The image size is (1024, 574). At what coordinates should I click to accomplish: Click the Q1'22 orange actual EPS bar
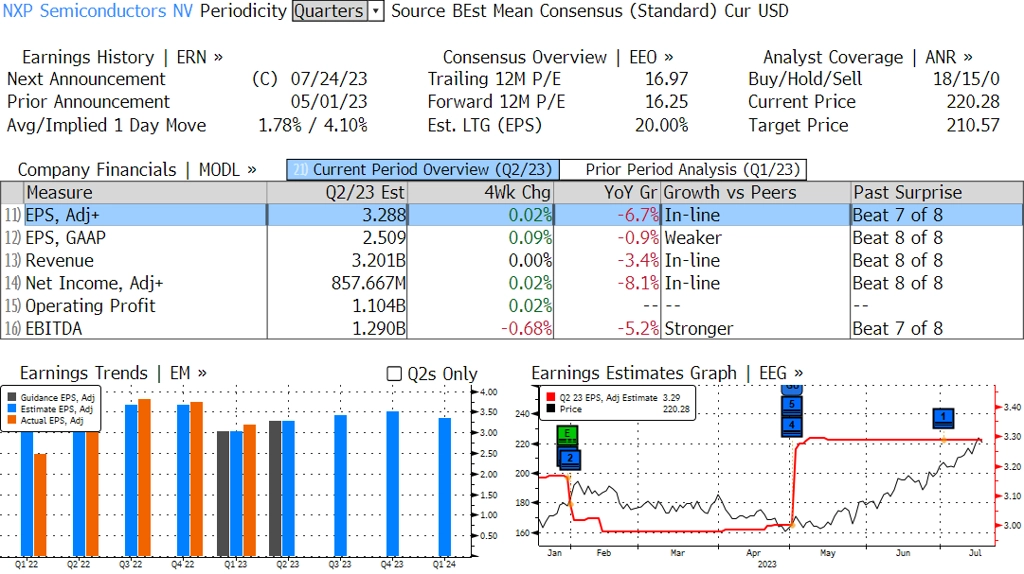pos(40,505)
